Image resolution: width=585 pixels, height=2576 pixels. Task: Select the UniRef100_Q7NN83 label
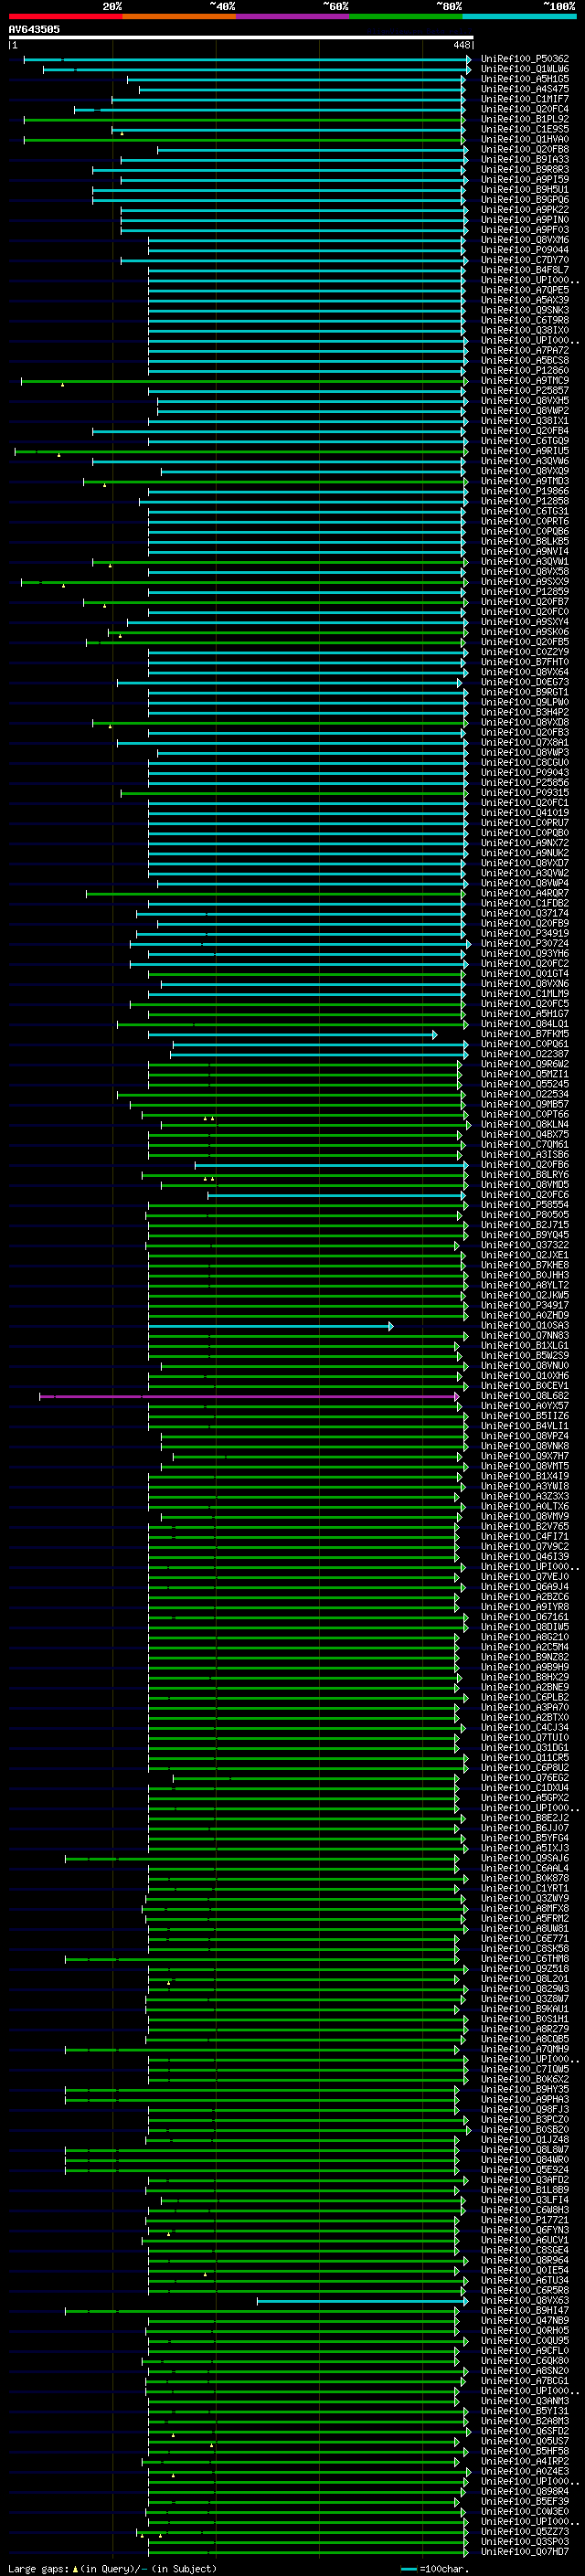[524, 1336]
